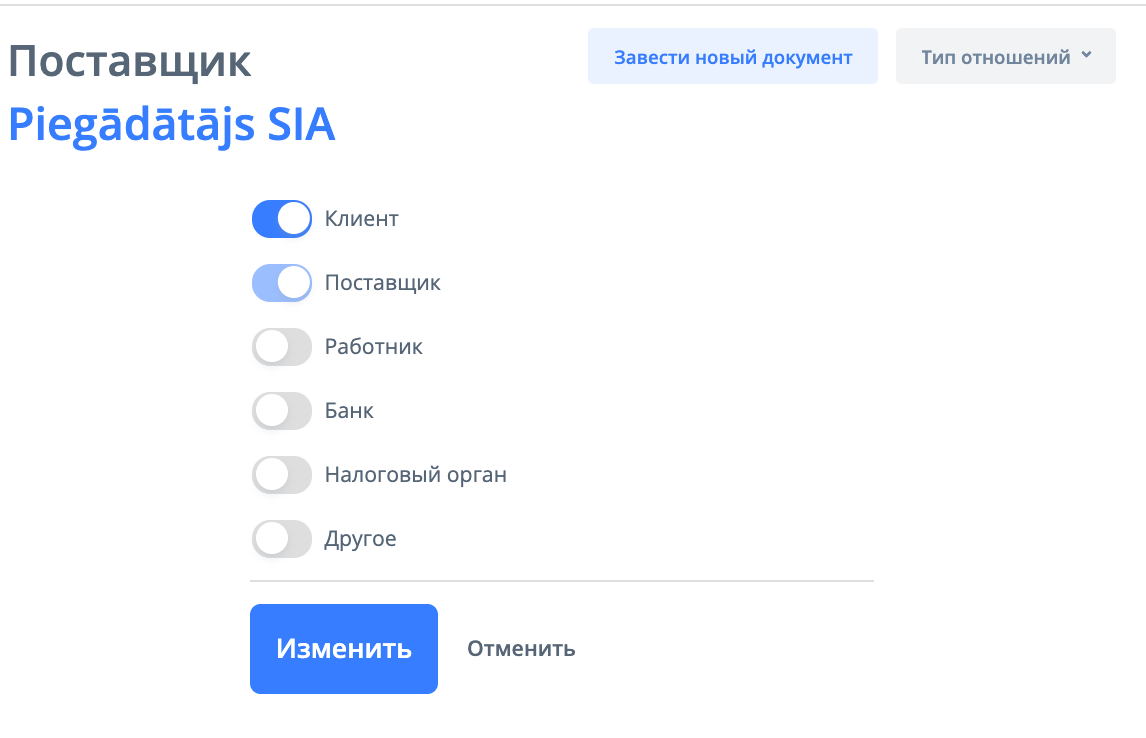1146x738 pixels.
Task: Disable the Поставщик toggle switch
Action: pyautogui.click(x=281, y=283)
